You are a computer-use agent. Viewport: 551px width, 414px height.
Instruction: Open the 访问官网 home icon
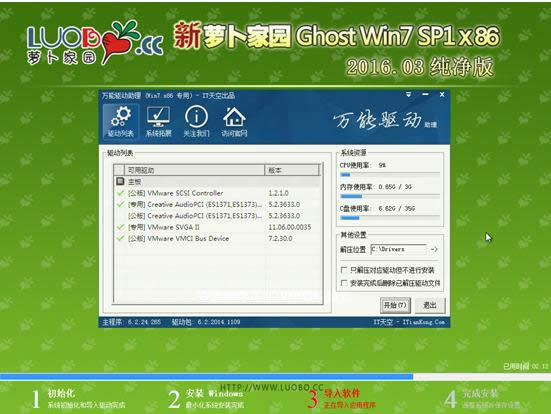click(234, 122)
